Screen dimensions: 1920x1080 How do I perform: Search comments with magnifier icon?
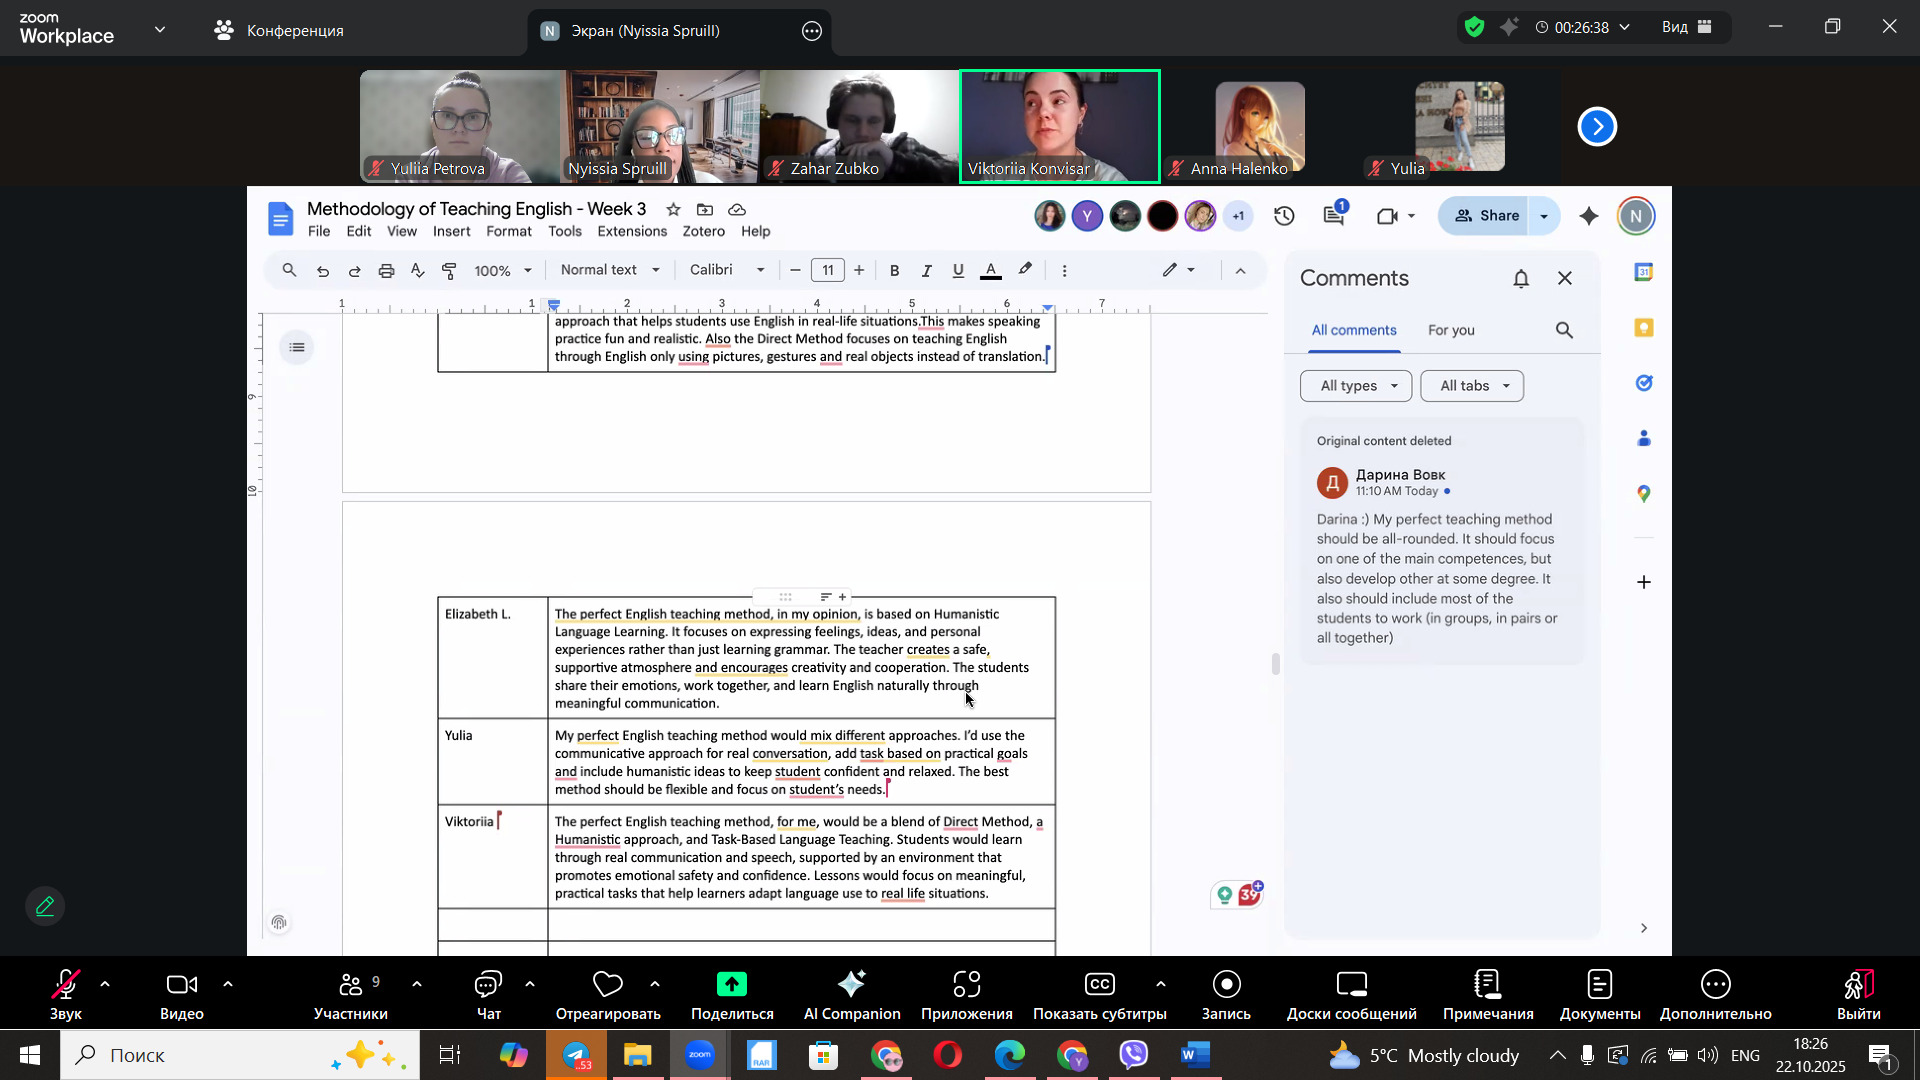(x=1564, y=331)
